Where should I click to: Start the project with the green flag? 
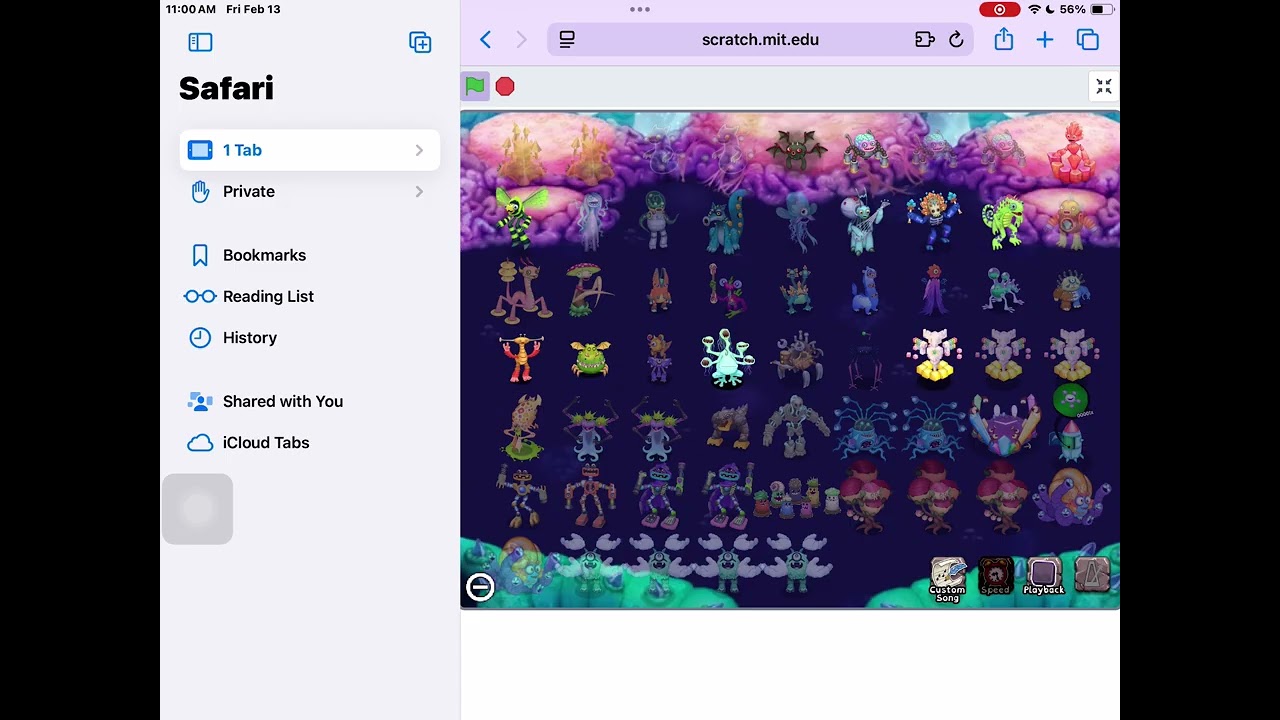pyautogui.click(x=475, y=86)
